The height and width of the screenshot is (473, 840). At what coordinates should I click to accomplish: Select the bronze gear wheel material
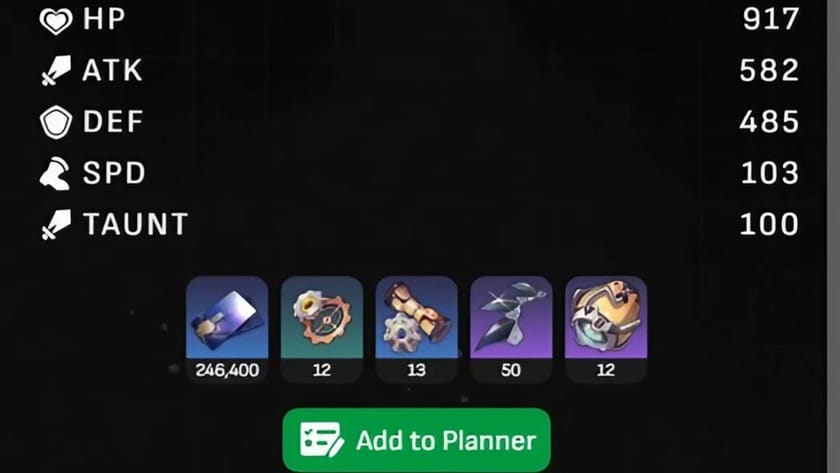pos(322,328)
